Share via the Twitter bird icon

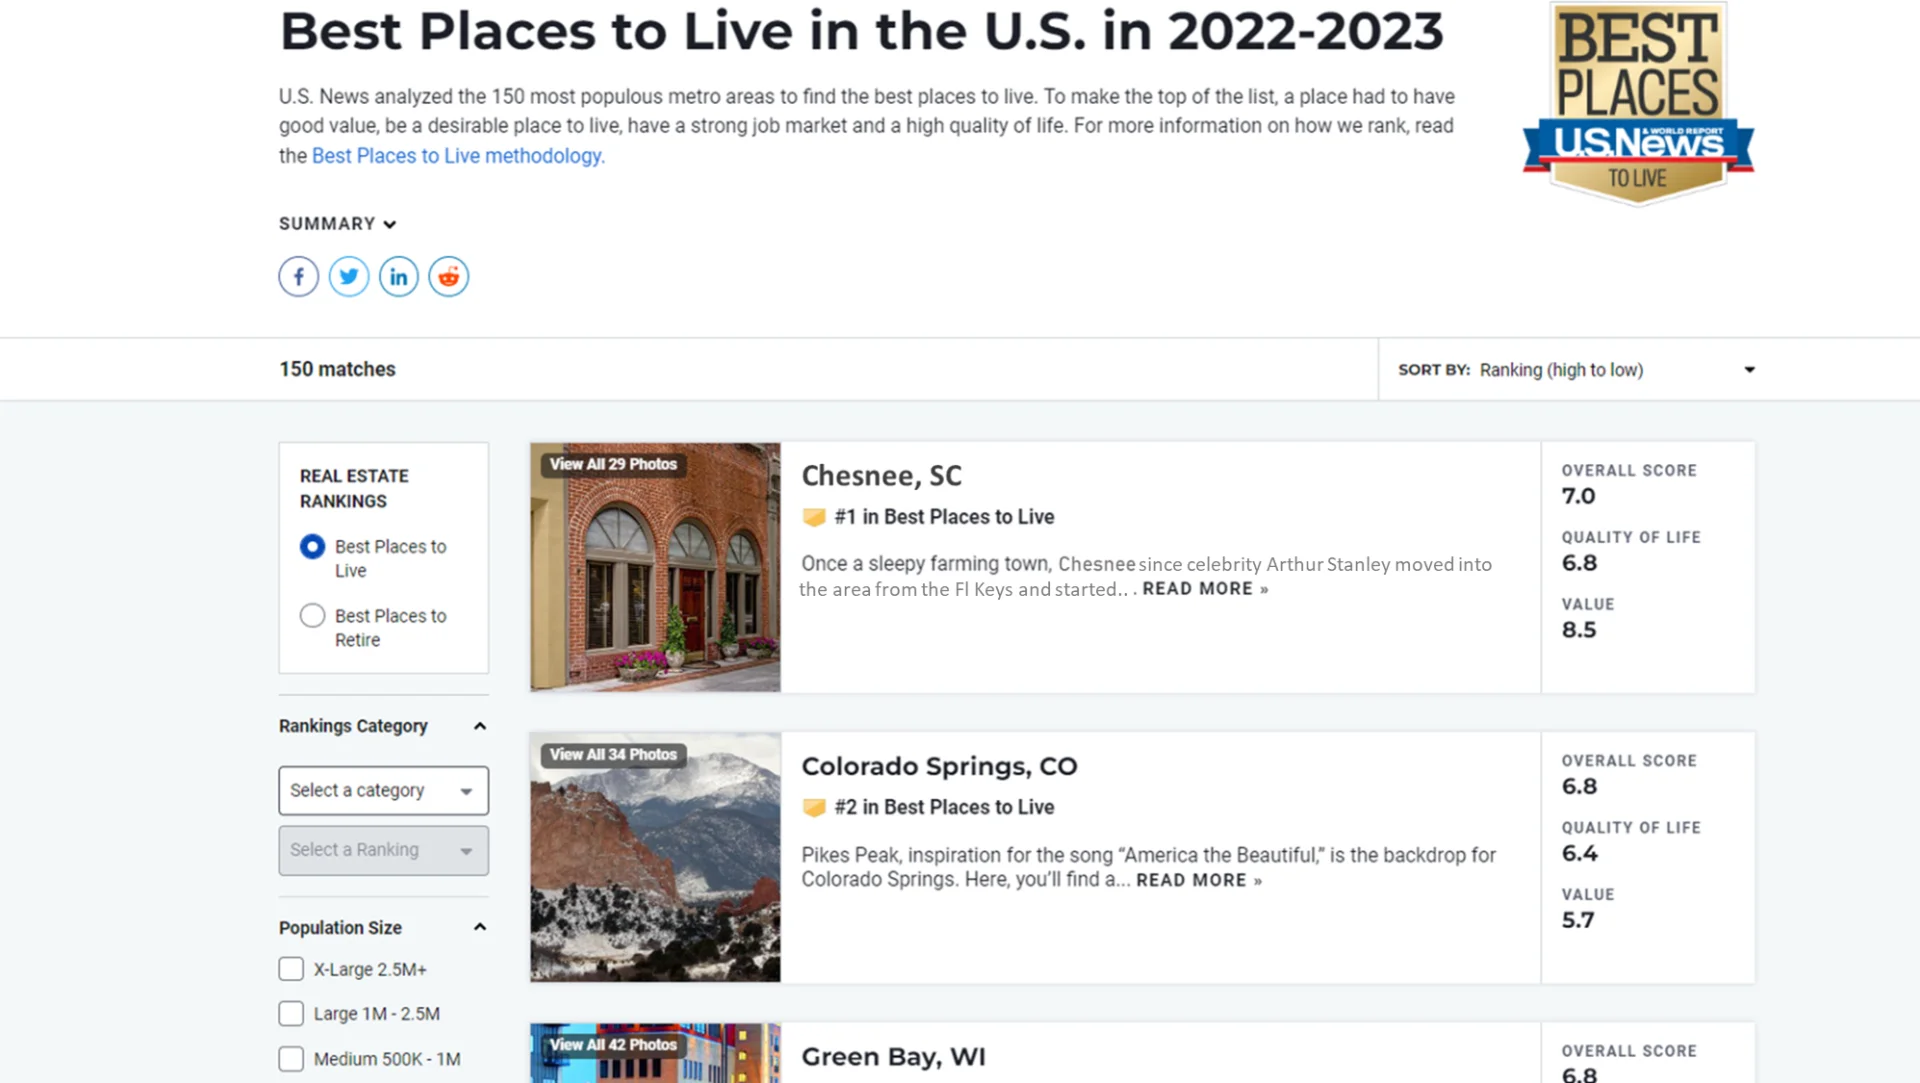349,277
